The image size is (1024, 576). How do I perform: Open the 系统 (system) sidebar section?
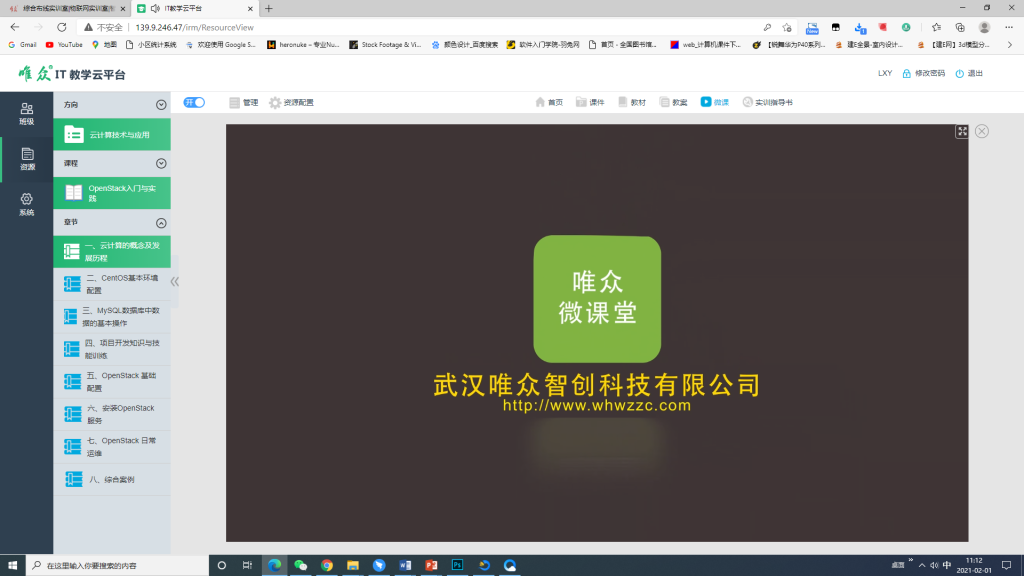[x=26, y=204]
